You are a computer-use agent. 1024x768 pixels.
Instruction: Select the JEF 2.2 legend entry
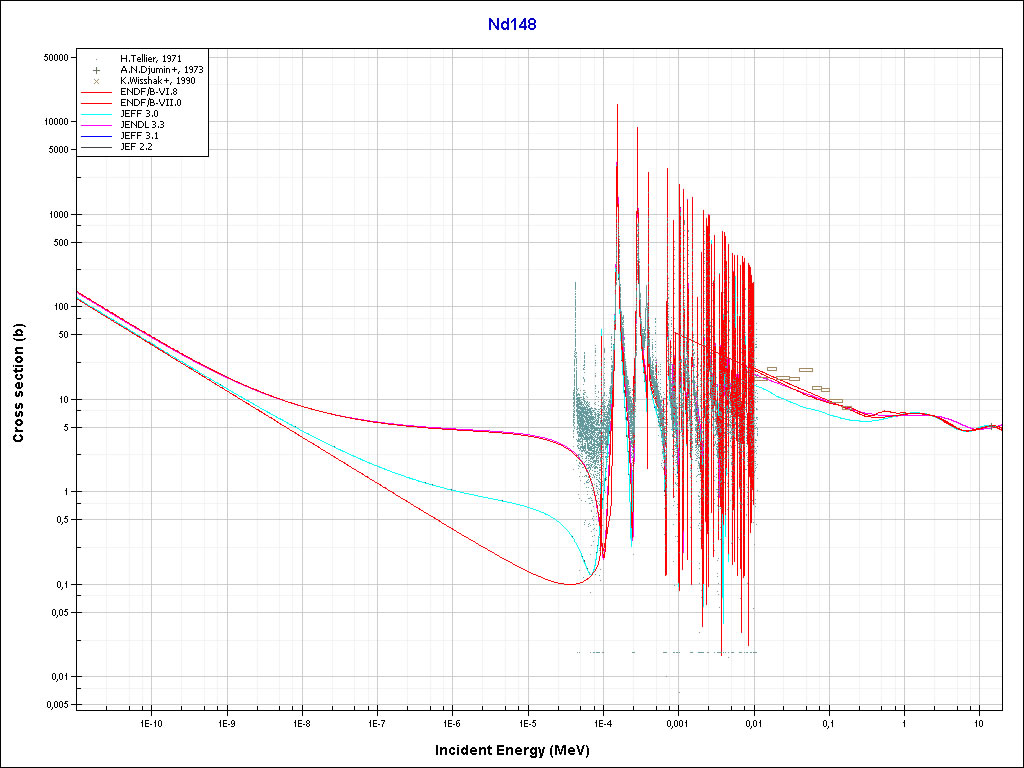pos(136,147)
